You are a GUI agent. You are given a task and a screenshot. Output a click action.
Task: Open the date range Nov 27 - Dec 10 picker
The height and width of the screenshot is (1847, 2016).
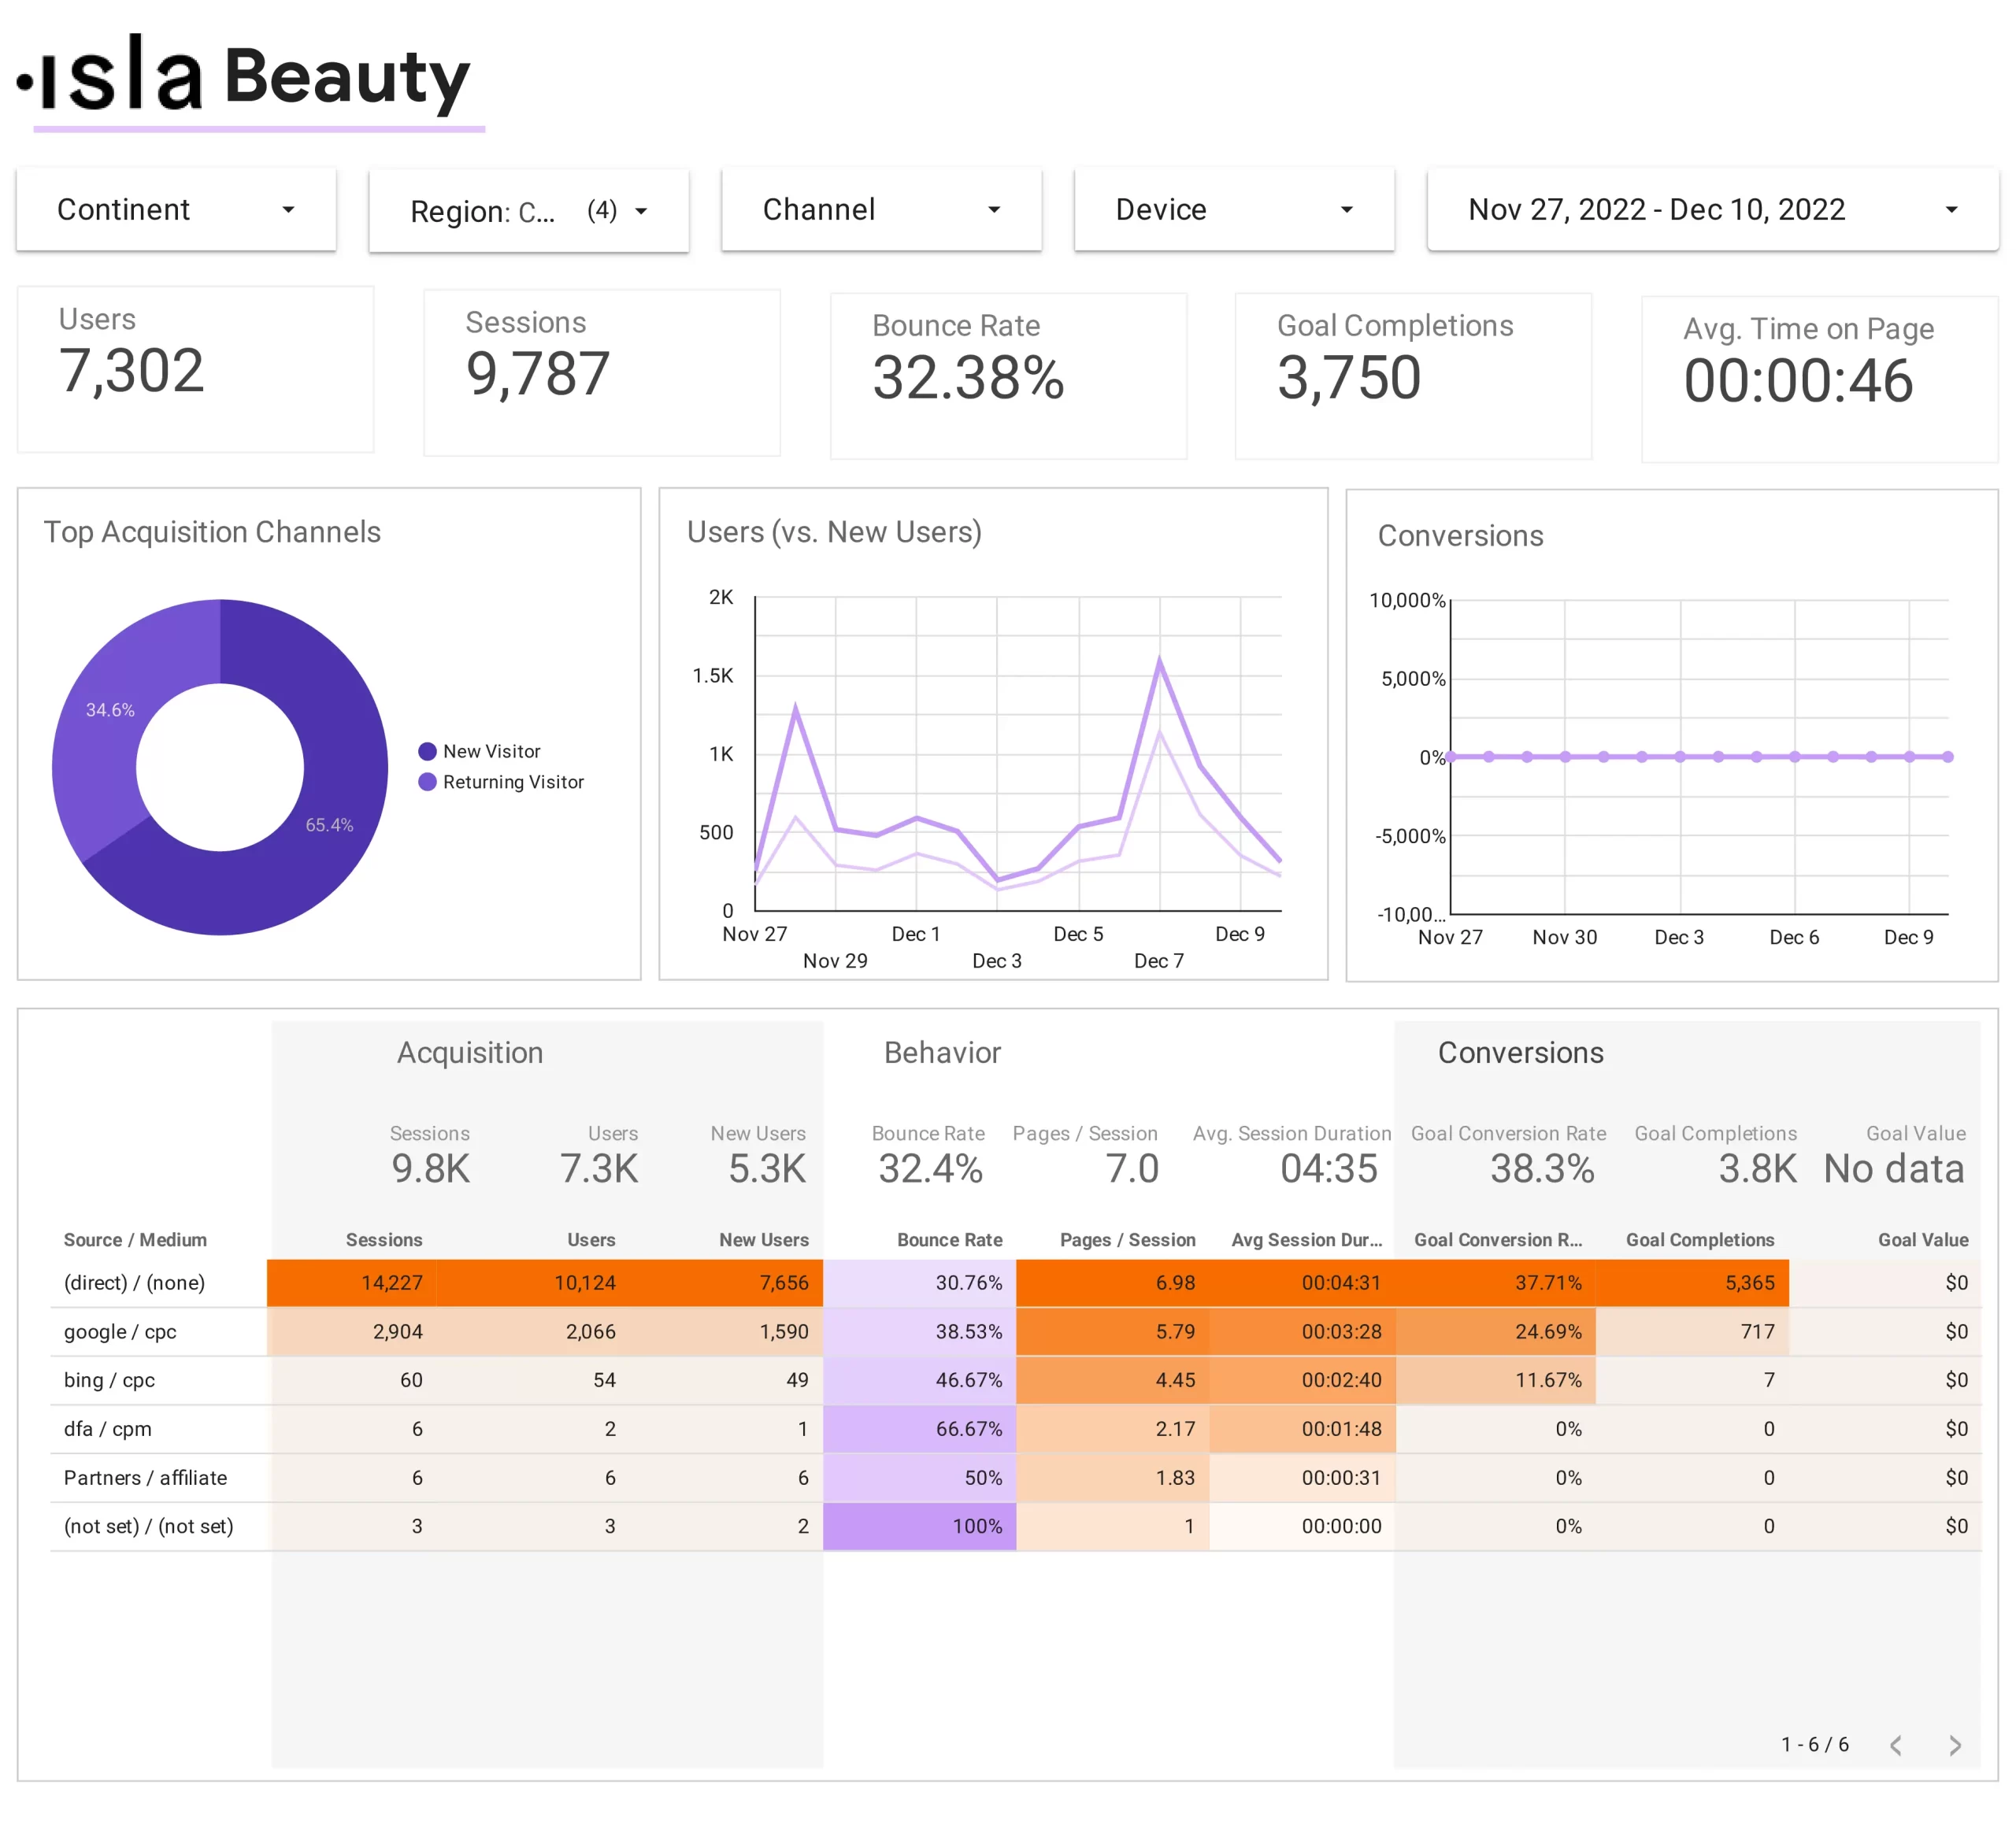click(1712, 209)
